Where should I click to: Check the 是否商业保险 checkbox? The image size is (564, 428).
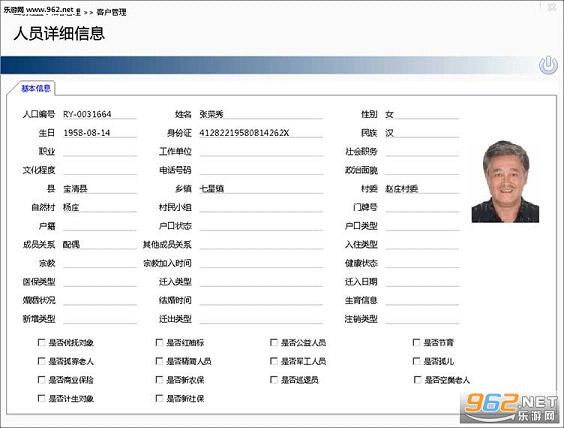click(x=41, y=379)
